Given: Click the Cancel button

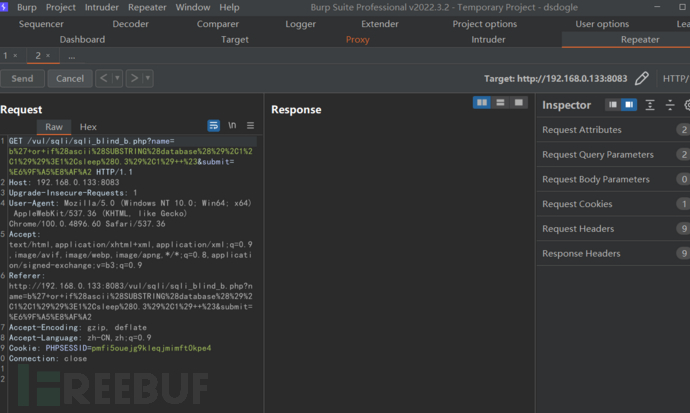Looking at the screenshot, I should coord(70,78).
